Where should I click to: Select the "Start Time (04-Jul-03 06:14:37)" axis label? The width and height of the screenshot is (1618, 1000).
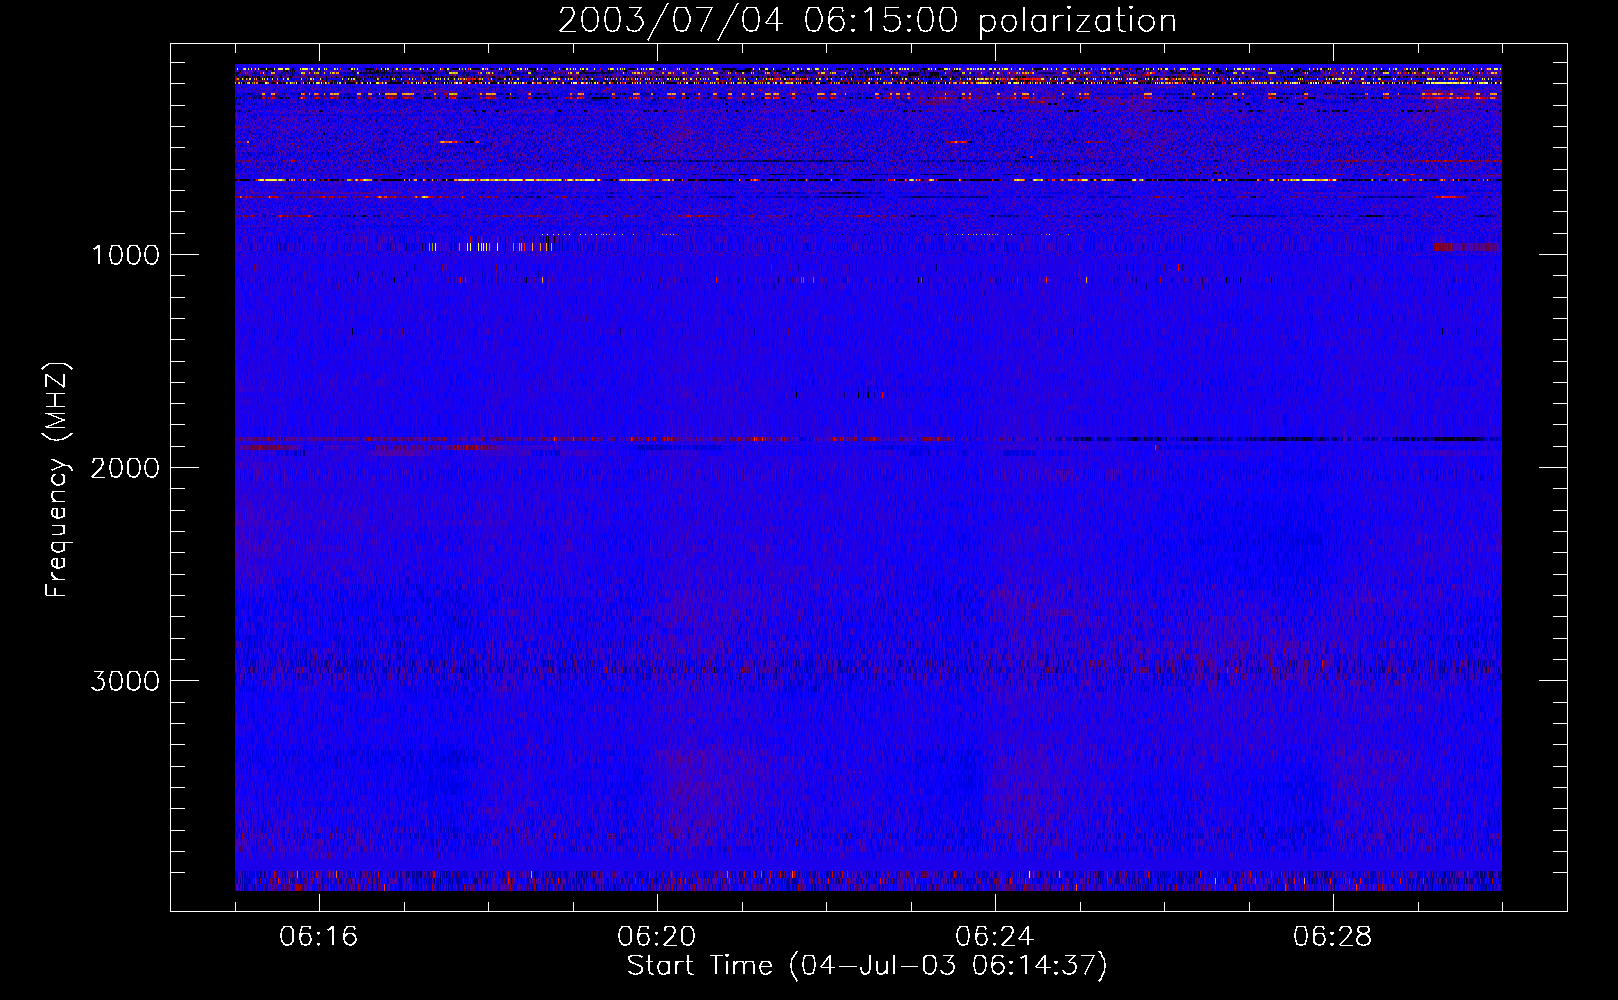(x=867, y=966)
